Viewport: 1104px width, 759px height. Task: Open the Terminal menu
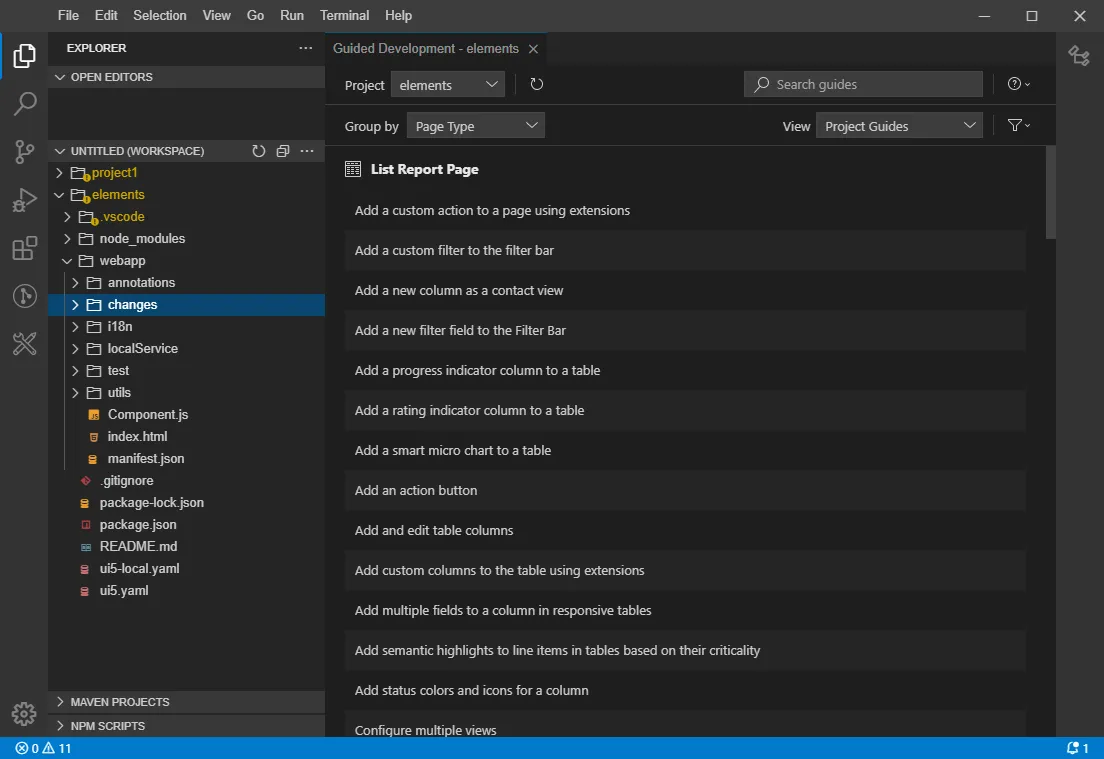(x=344, y=16)
